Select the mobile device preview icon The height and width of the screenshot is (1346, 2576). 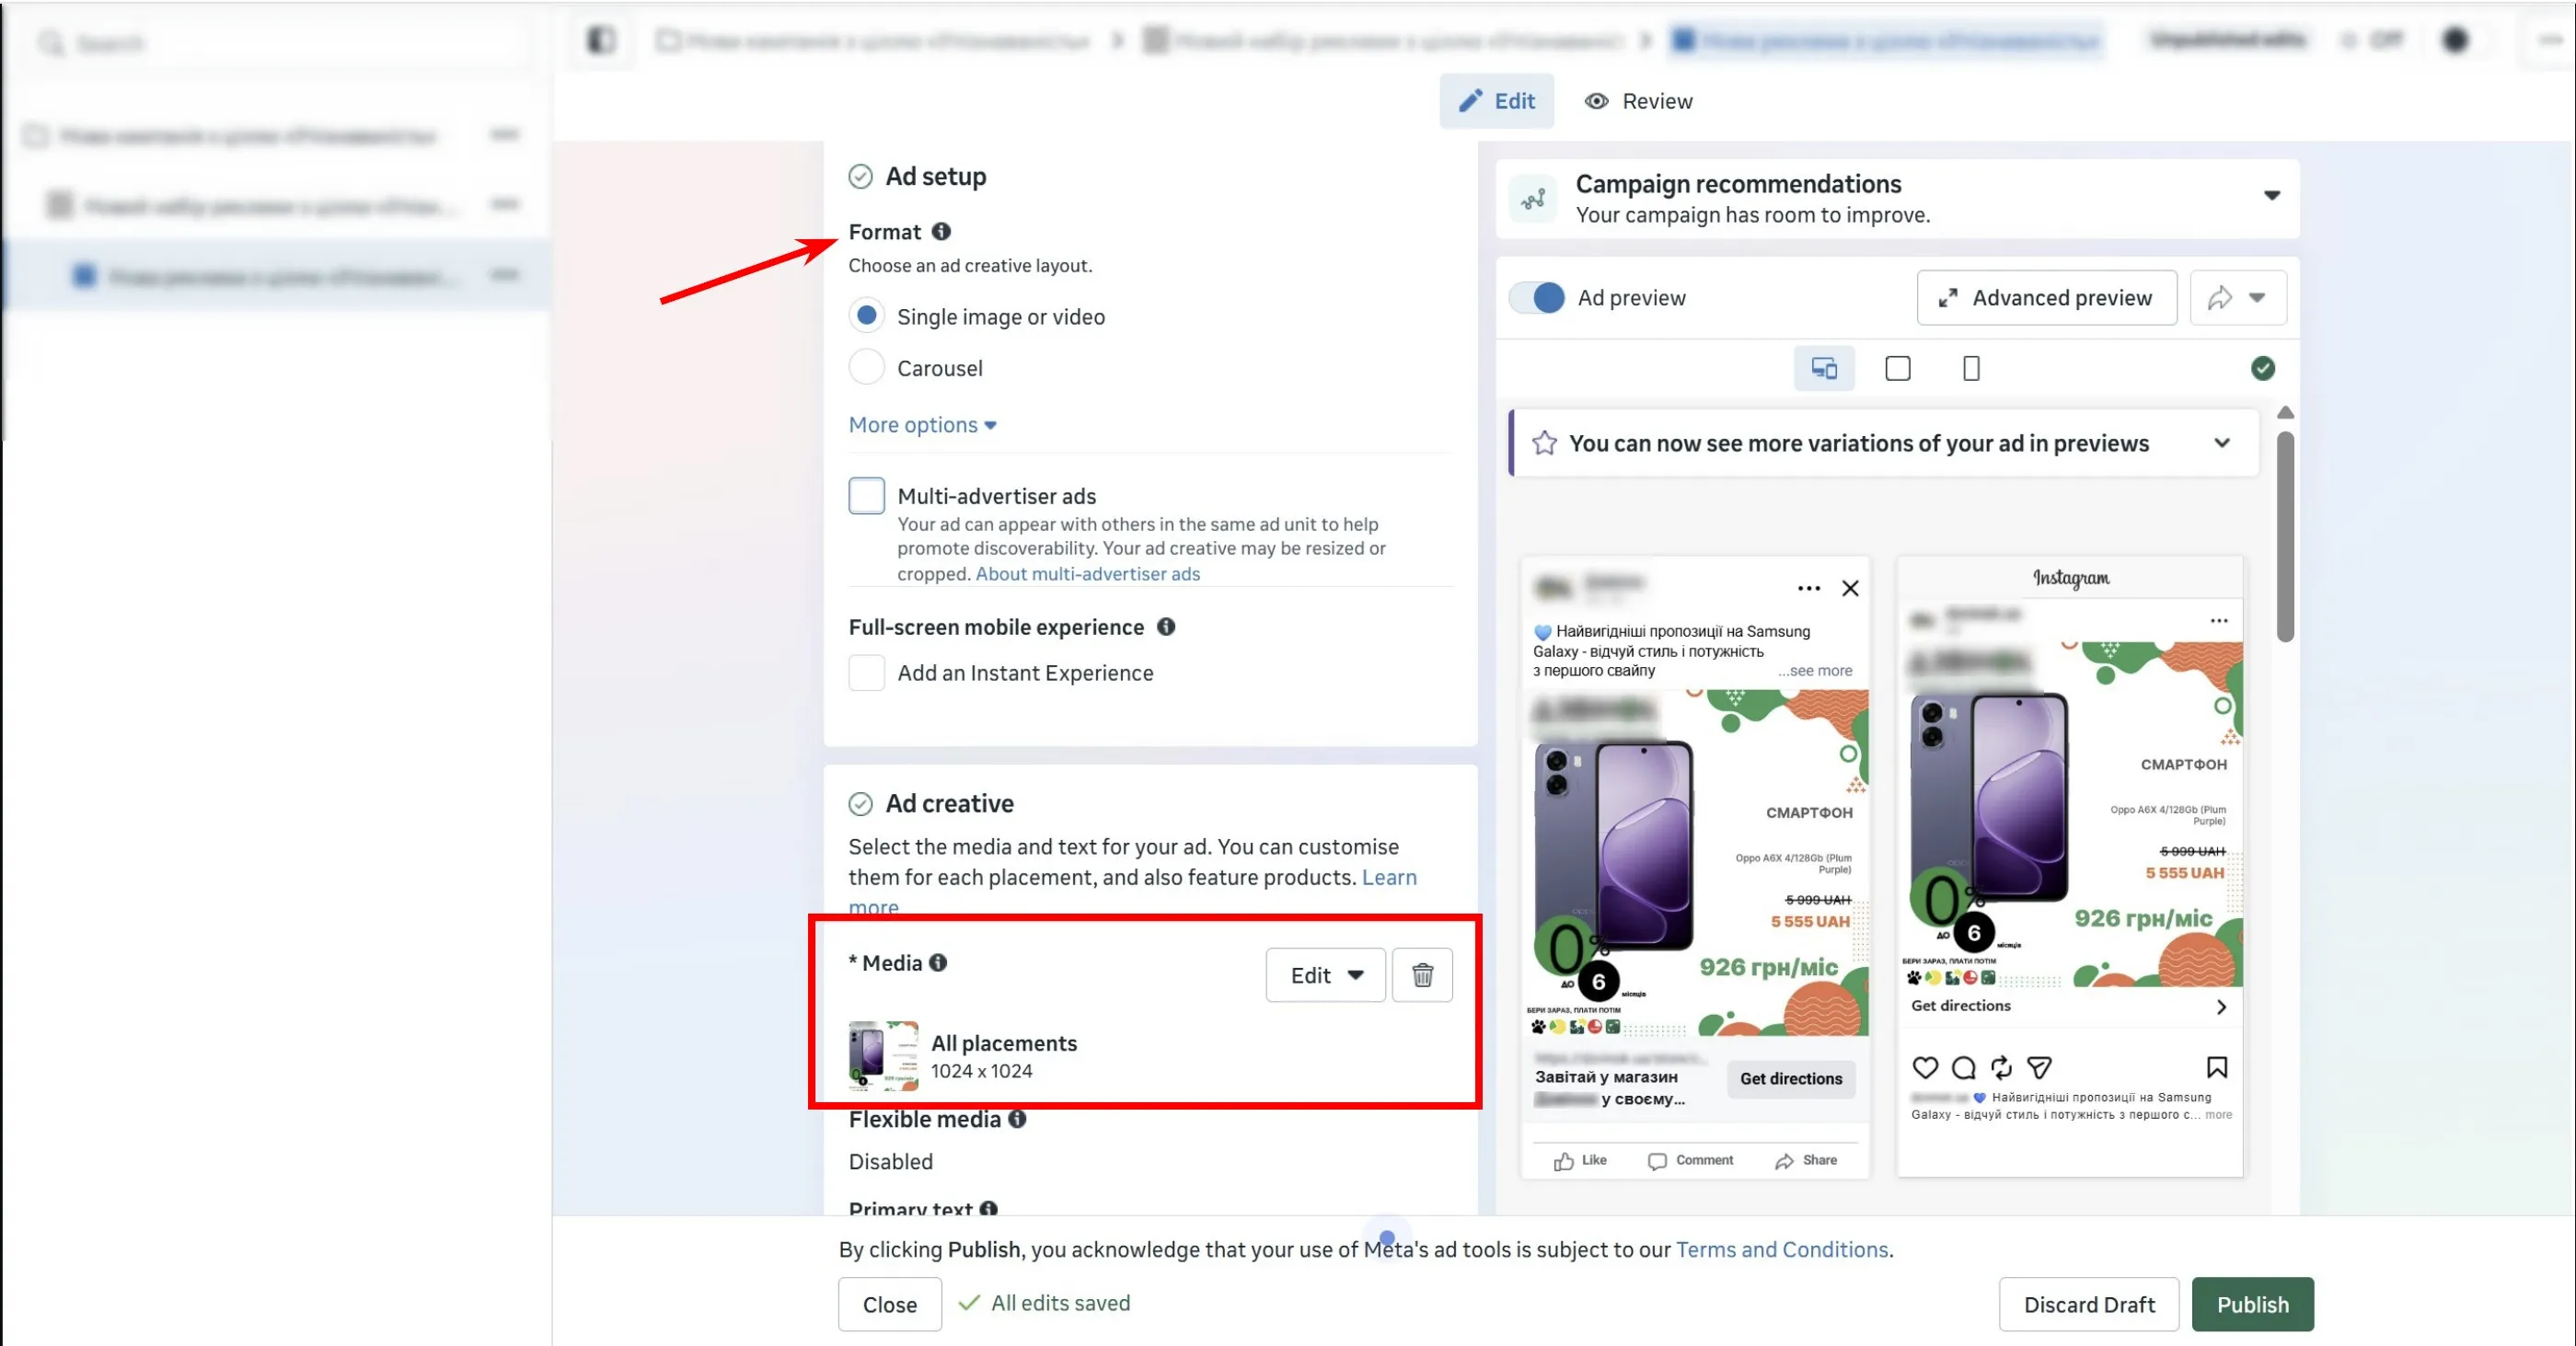coord(1970,369)
